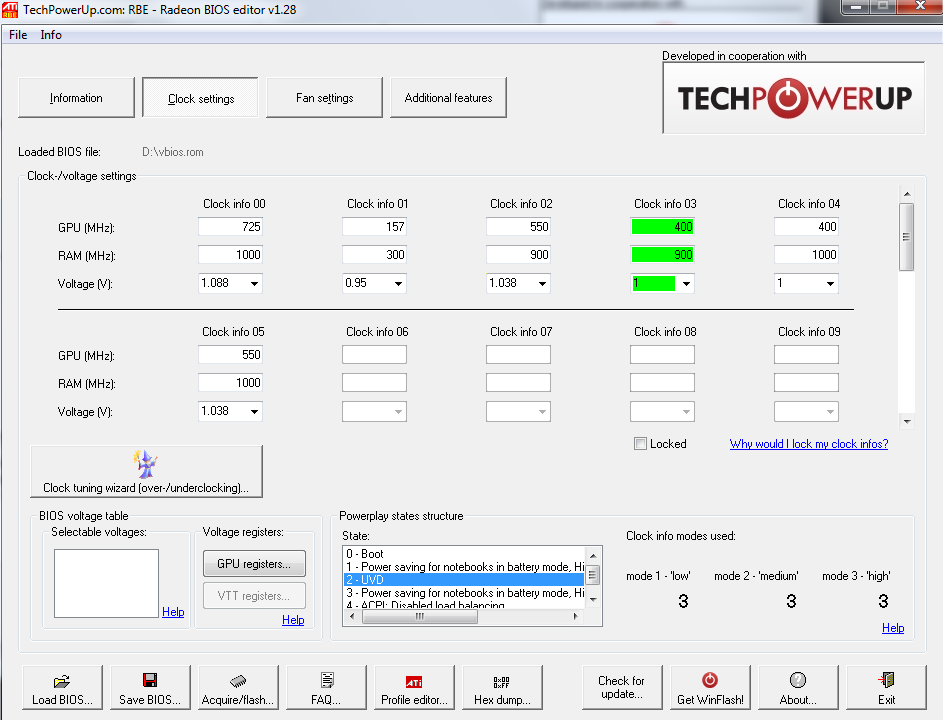Click the clock settings vertical scrollbar thumb
Screen dimensions: 943x720
(x=906, y=237)
